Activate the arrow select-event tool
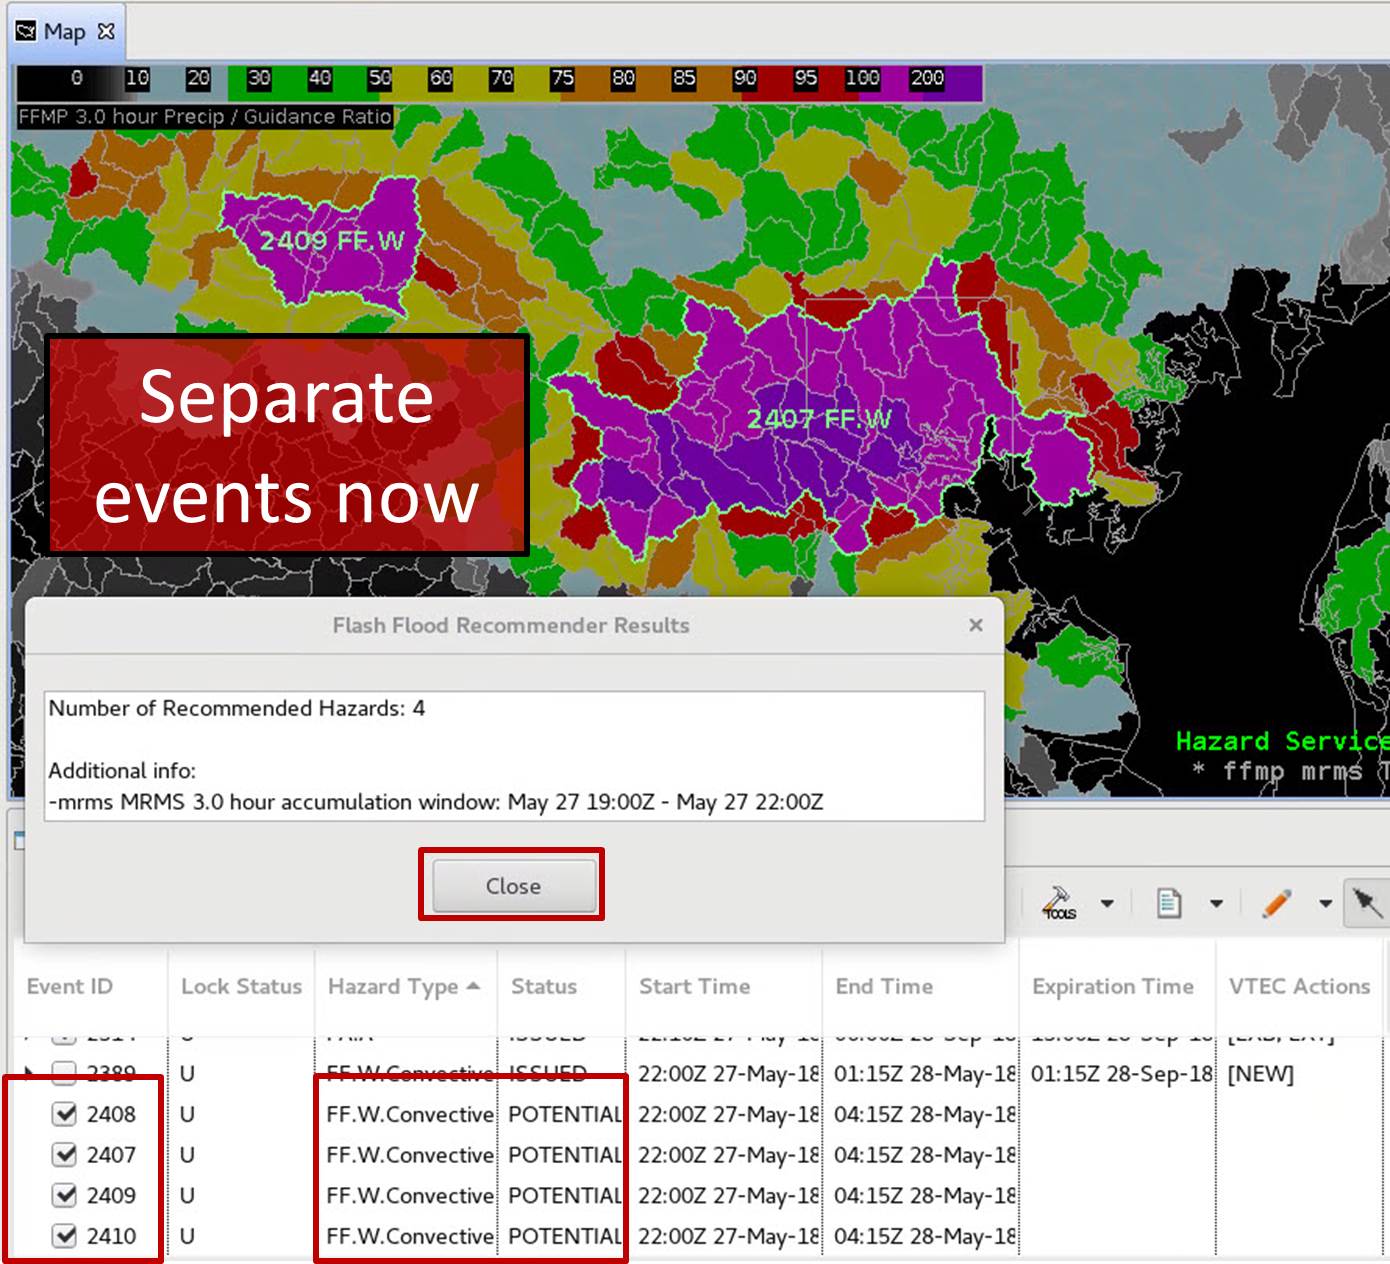1390x1264 pixels. 1366,903
